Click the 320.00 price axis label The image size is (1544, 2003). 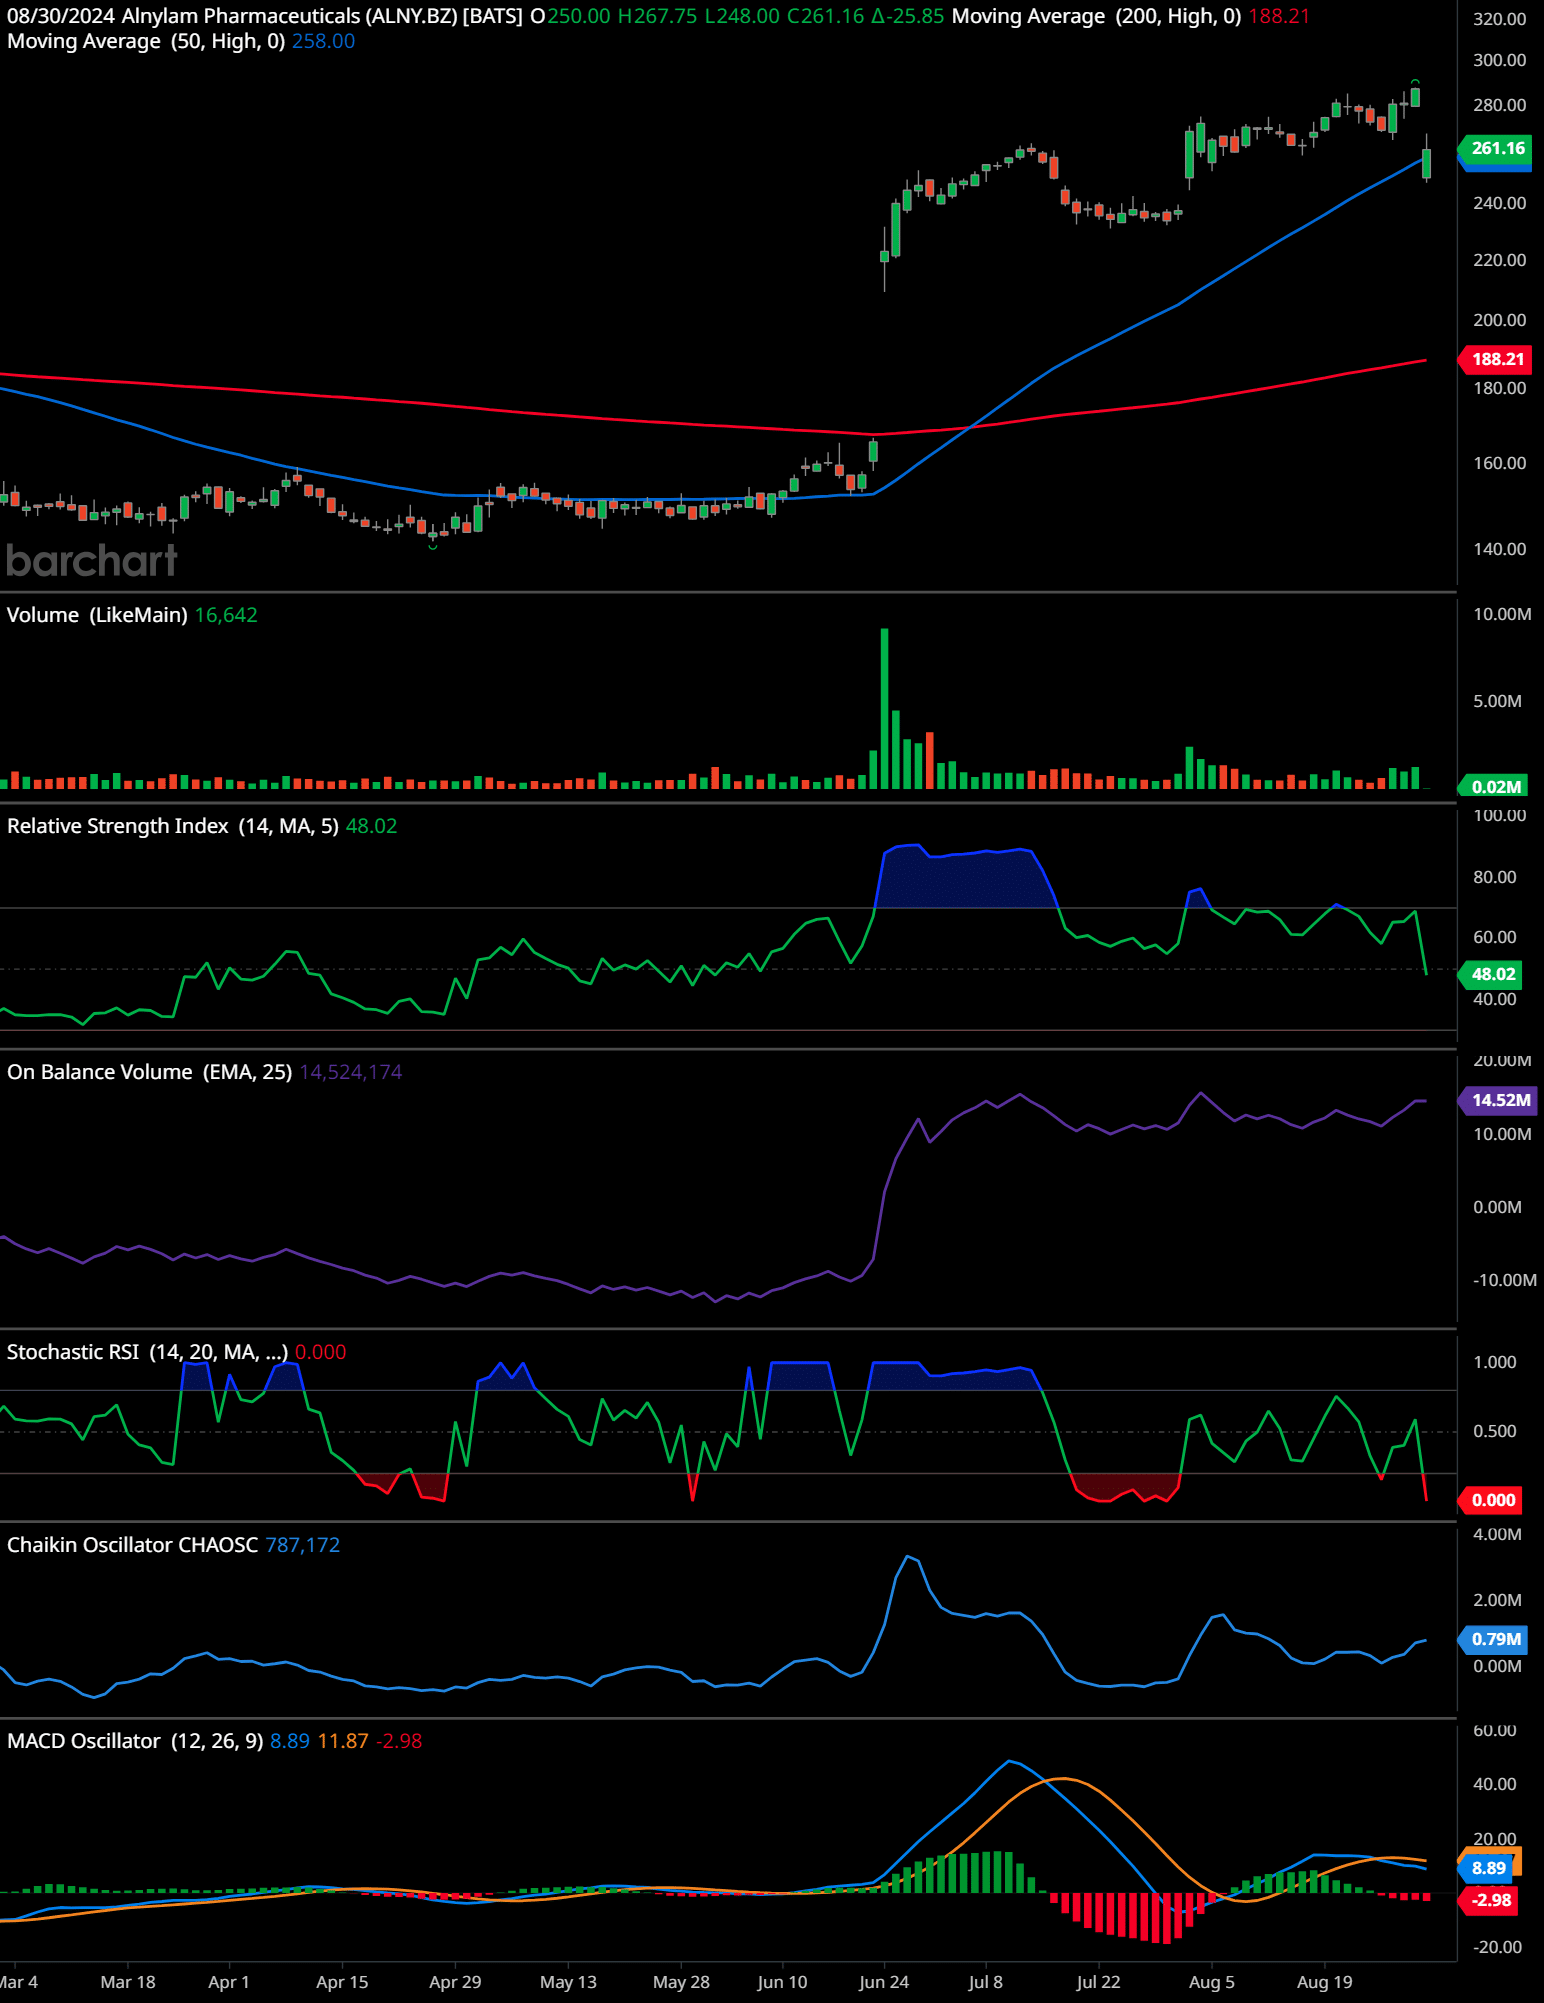[1499, 19]
